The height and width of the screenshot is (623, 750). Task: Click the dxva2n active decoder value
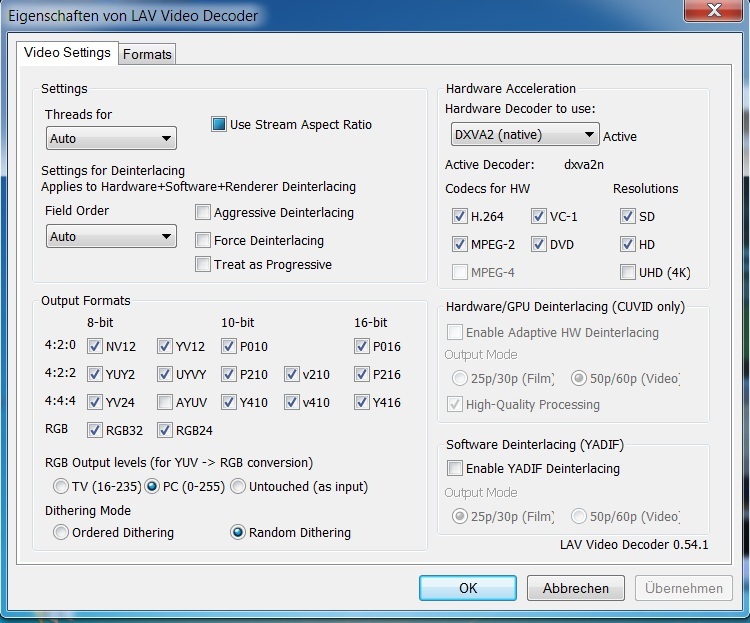click(x=584, y=165)
